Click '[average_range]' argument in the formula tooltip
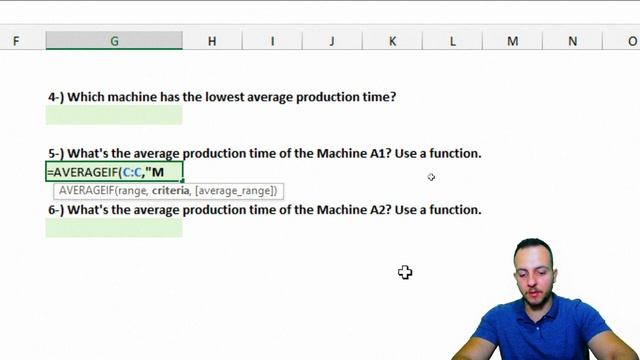Screen dimensions: 640x360 [x=234, y=191]
